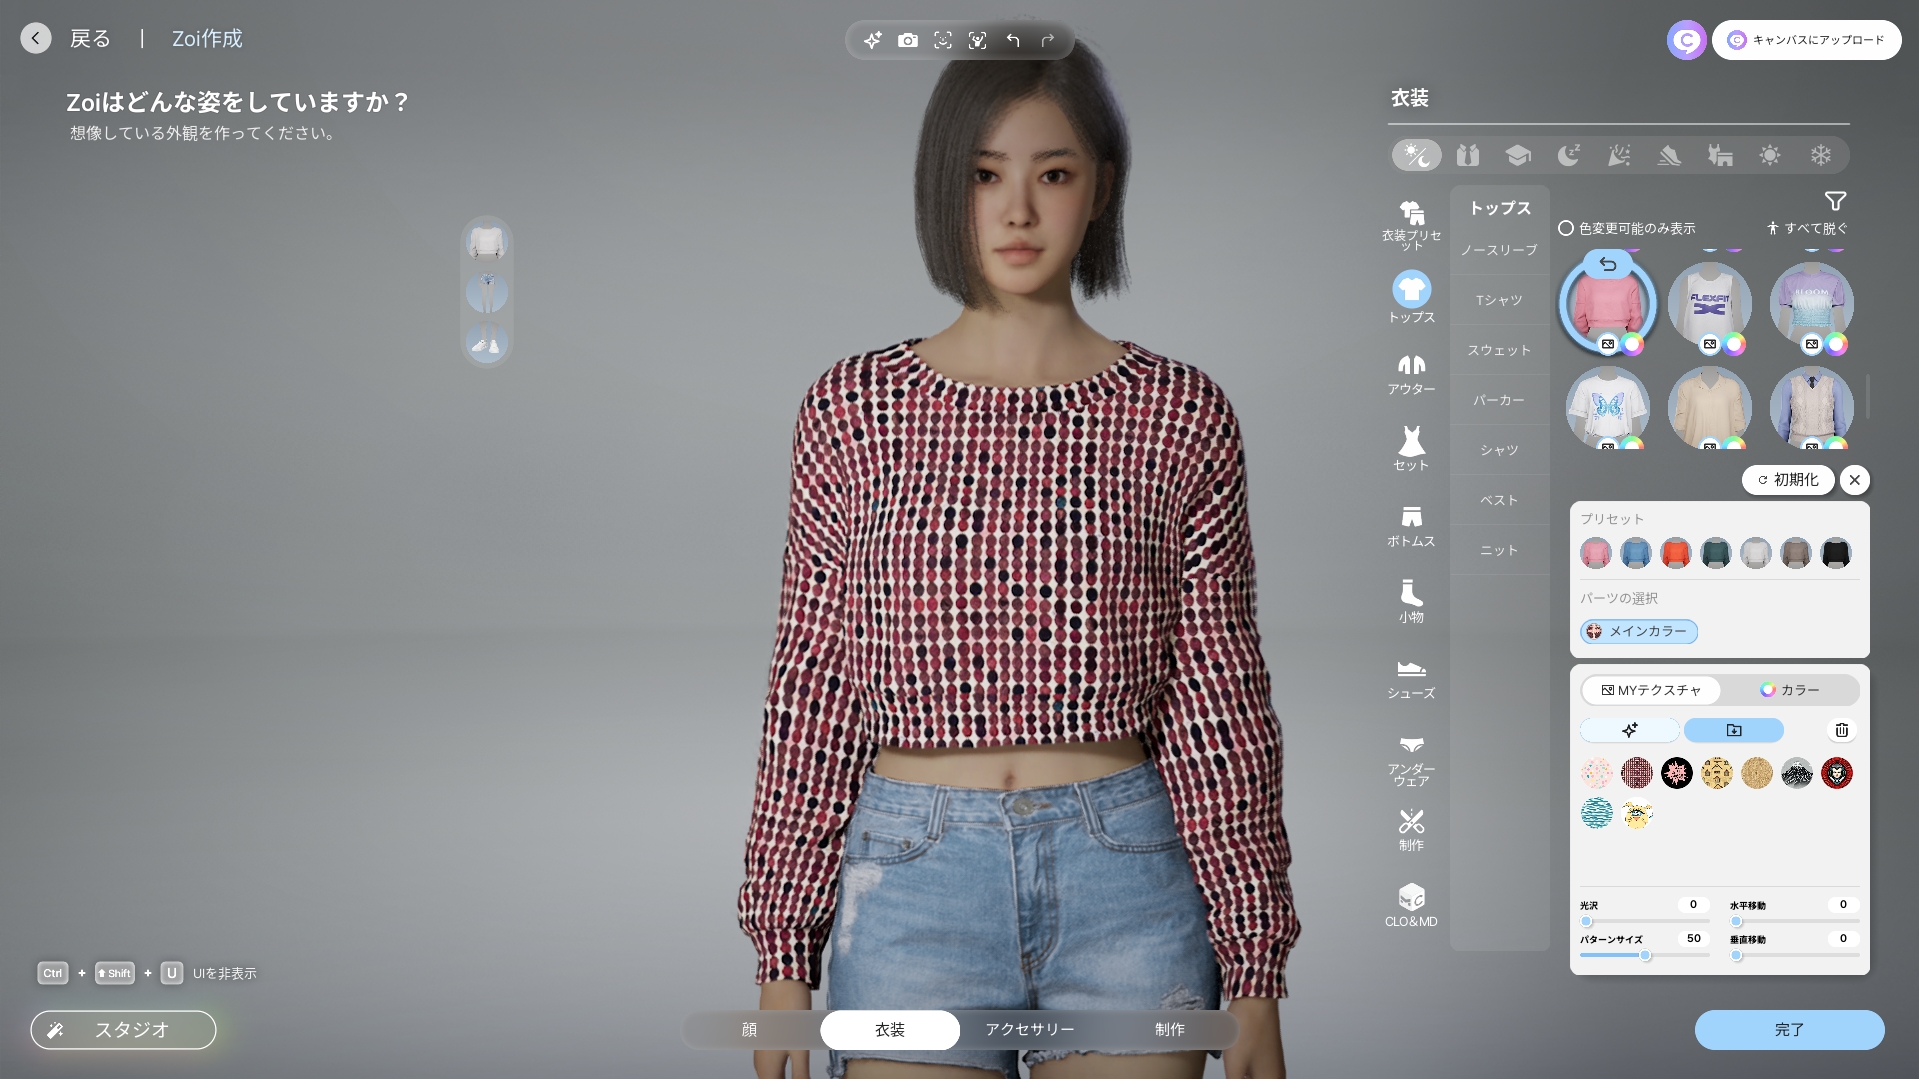Switch to the MYテクスチャ mode
The image size is (1919, 1079).
click(1651, 690)
